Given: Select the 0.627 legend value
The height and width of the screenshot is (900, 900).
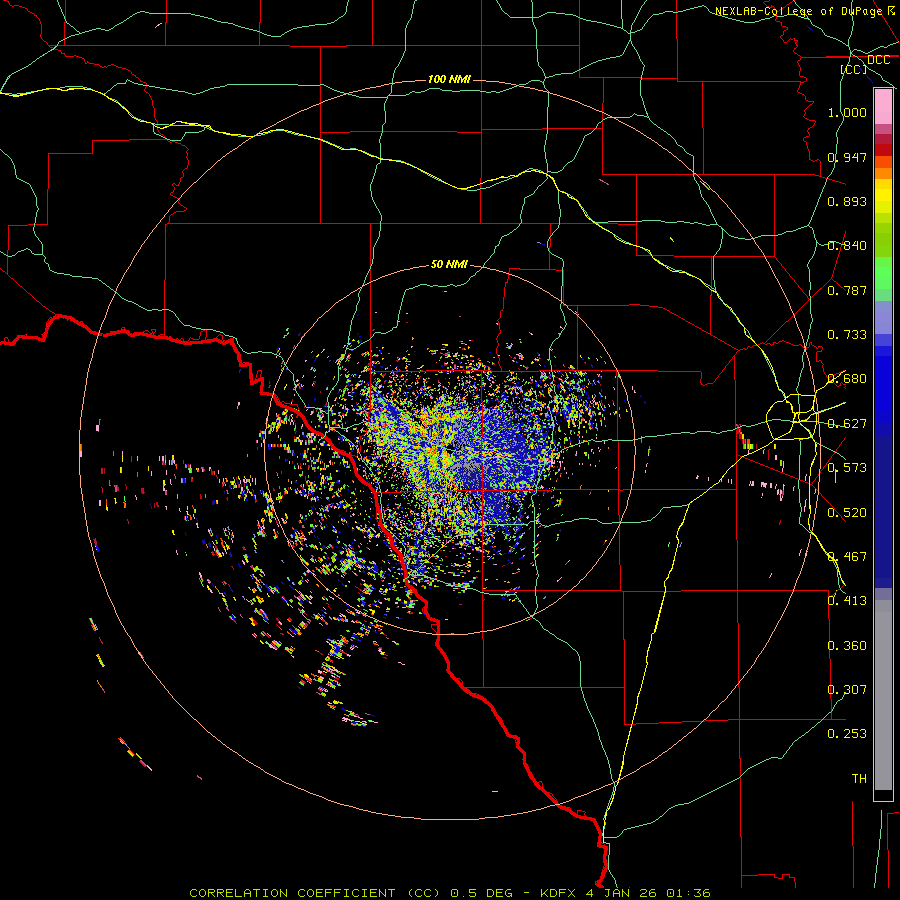Looking at the screenshot, I should 847,424.
